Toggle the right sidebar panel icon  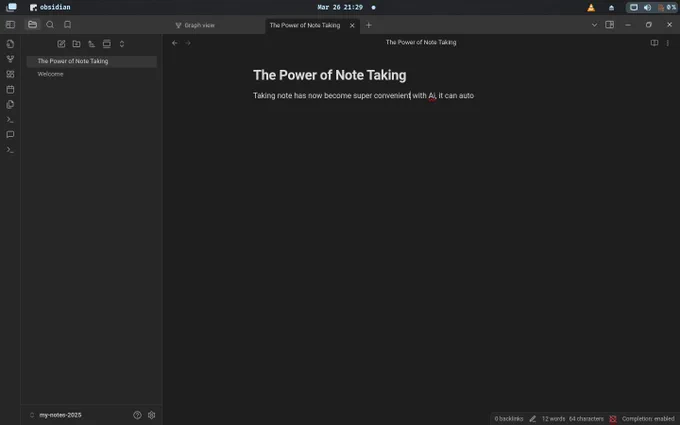(609, 25)
